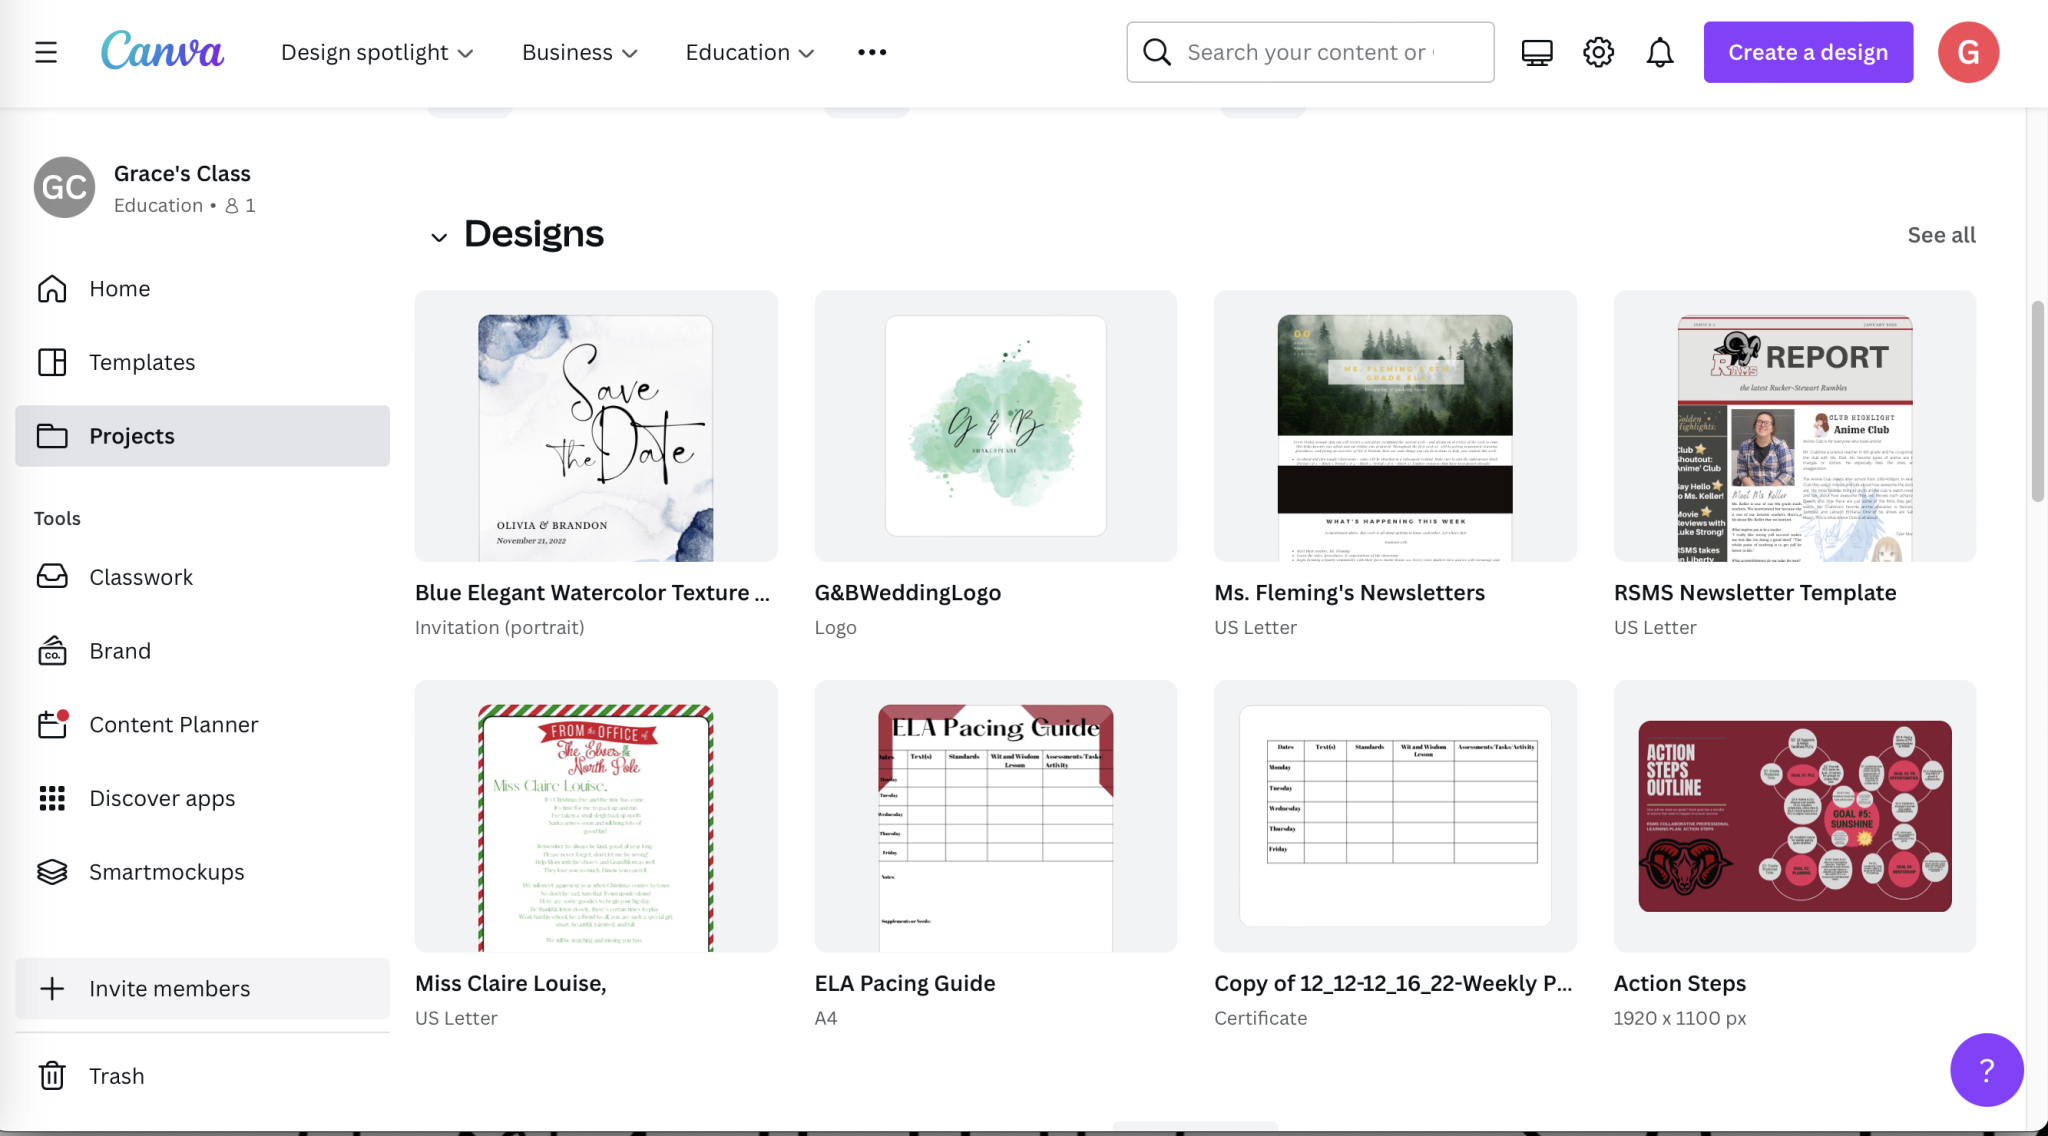Open the hamburger main menu icon

pyautogui.click(x=46, y=52)
